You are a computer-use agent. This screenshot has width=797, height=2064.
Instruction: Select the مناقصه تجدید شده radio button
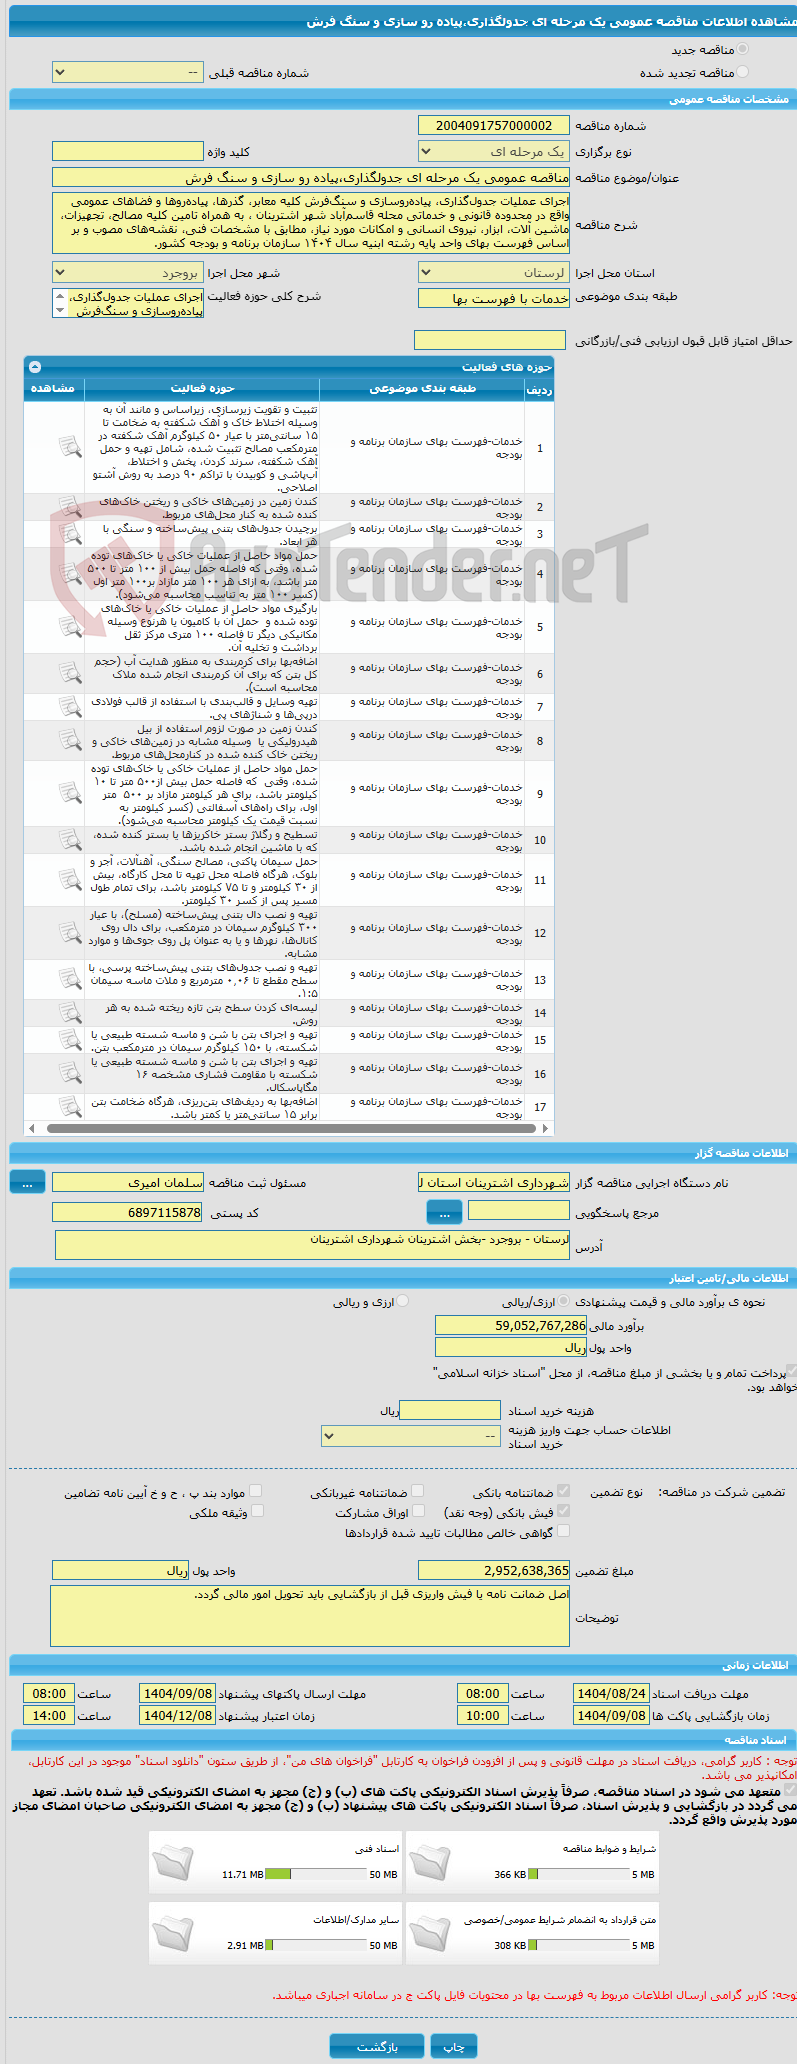pos(742,72)
